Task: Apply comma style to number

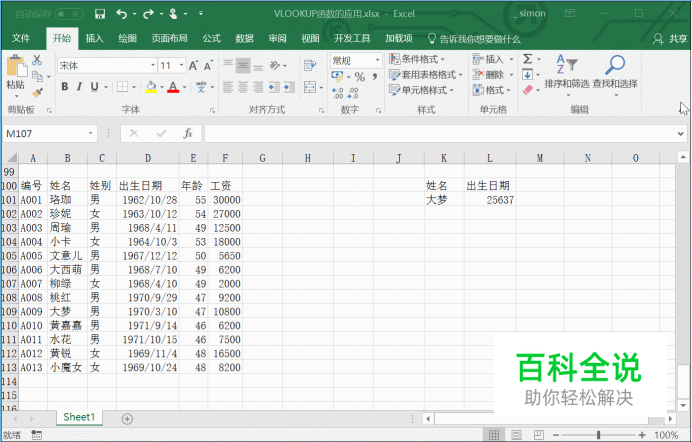Action: pos(375,77)
